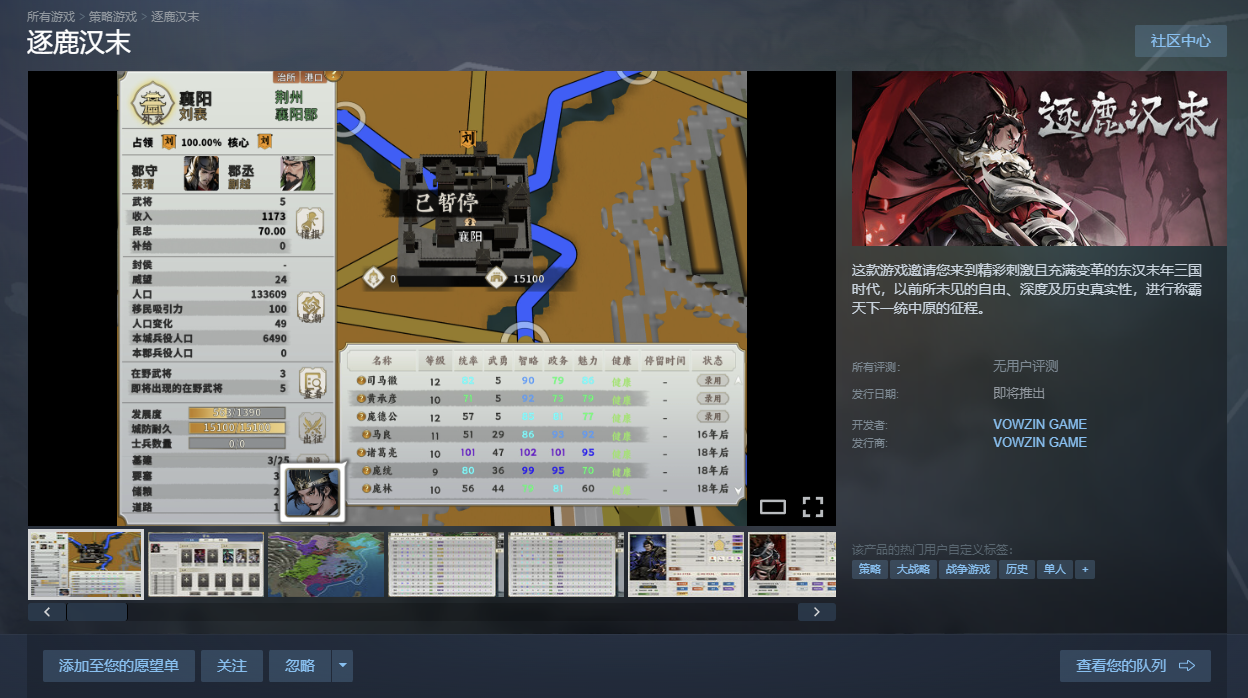Click 查看您的队列 button
This screenshot has width=1248, height=698.
1135,666
